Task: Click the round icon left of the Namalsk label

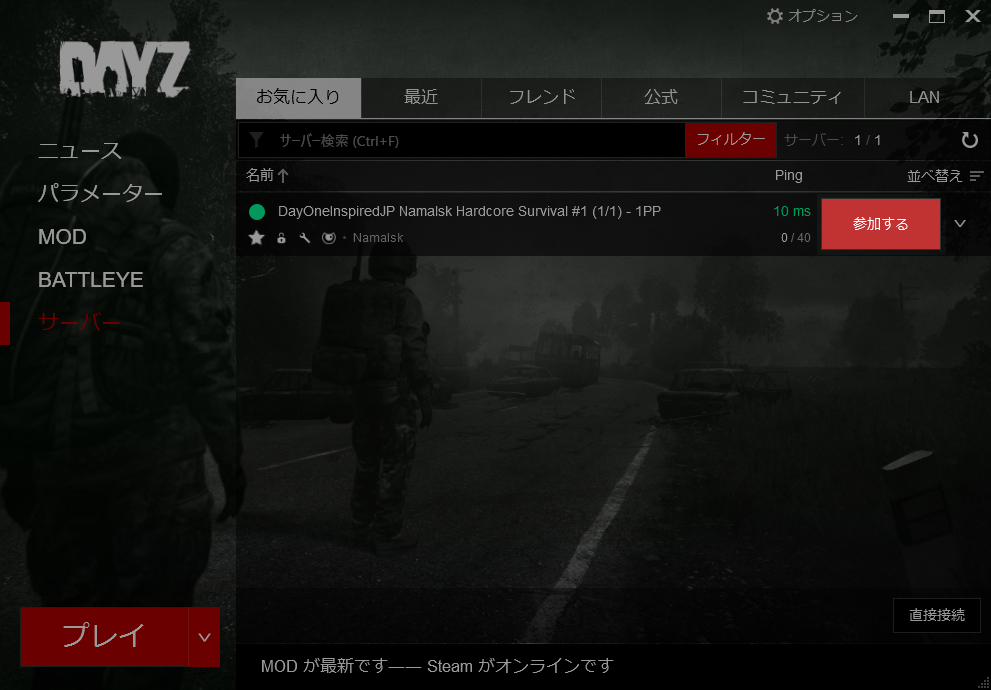Action: pyautogui.click(x=328, y=238)
